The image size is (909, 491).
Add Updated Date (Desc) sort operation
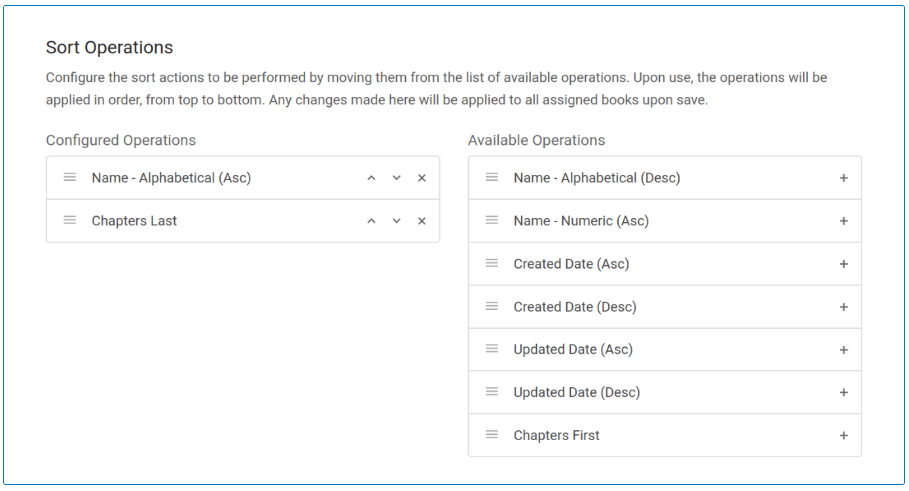click(843, 393)
